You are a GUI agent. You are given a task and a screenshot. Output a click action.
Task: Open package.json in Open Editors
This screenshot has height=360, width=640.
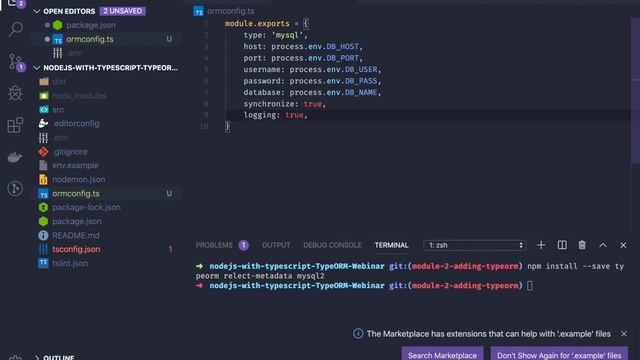[91, 25]
